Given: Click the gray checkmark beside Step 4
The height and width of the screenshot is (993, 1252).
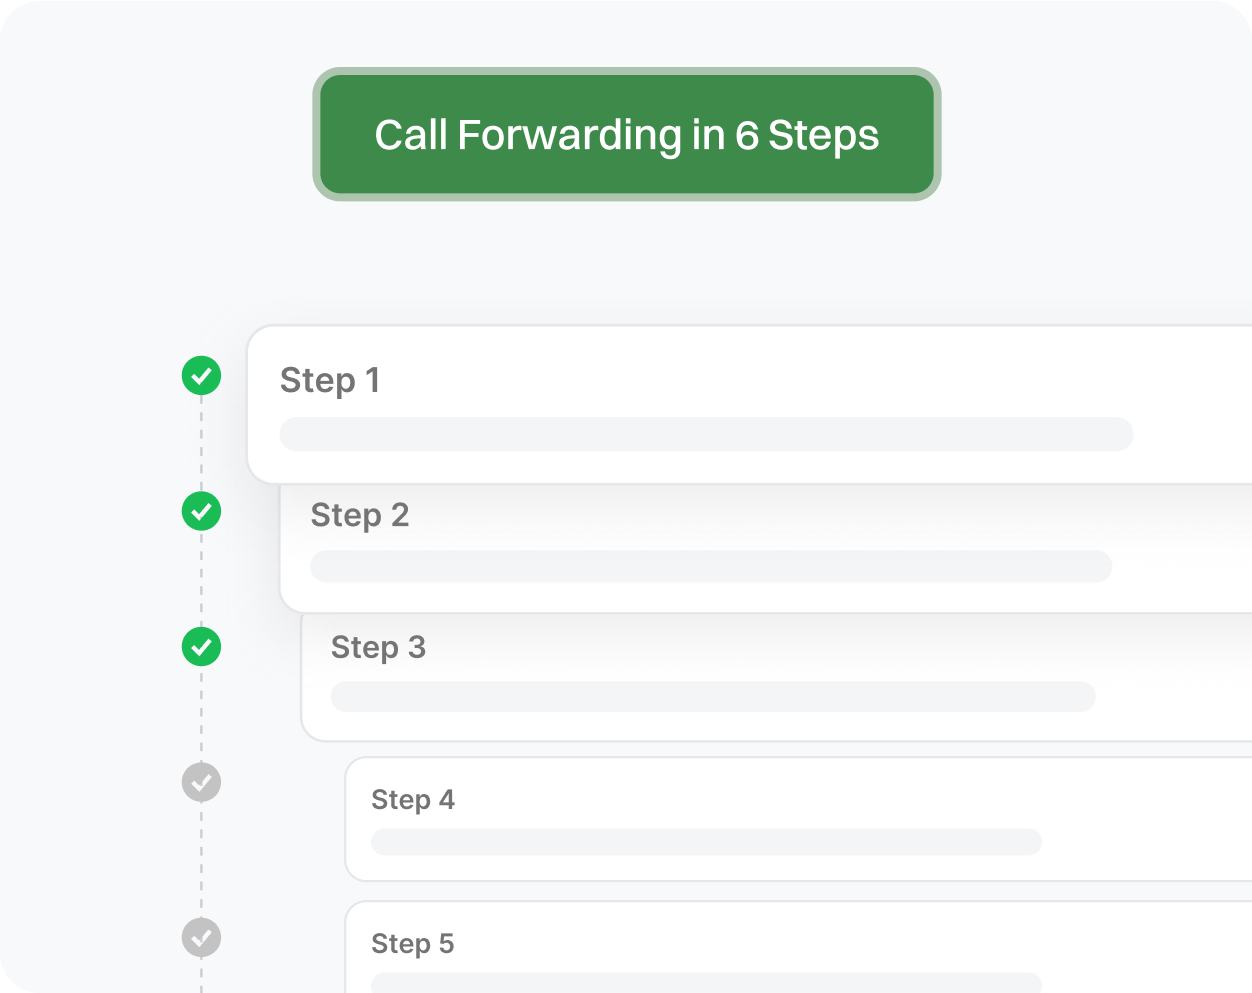Looking at the screenshot, I should tap(201, 782).
